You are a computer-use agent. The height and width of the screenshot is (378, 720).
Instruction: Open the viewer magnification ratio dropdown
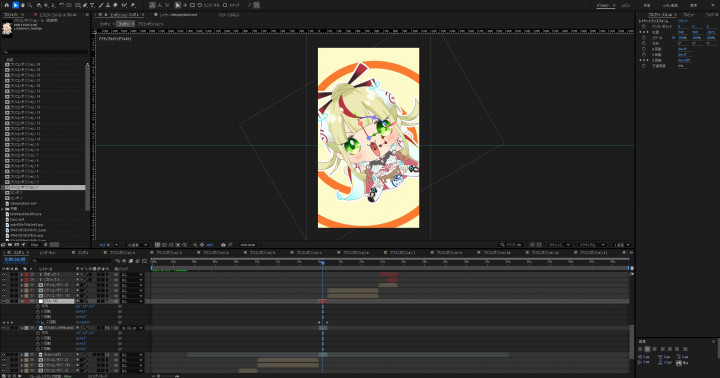pos(109,245)
